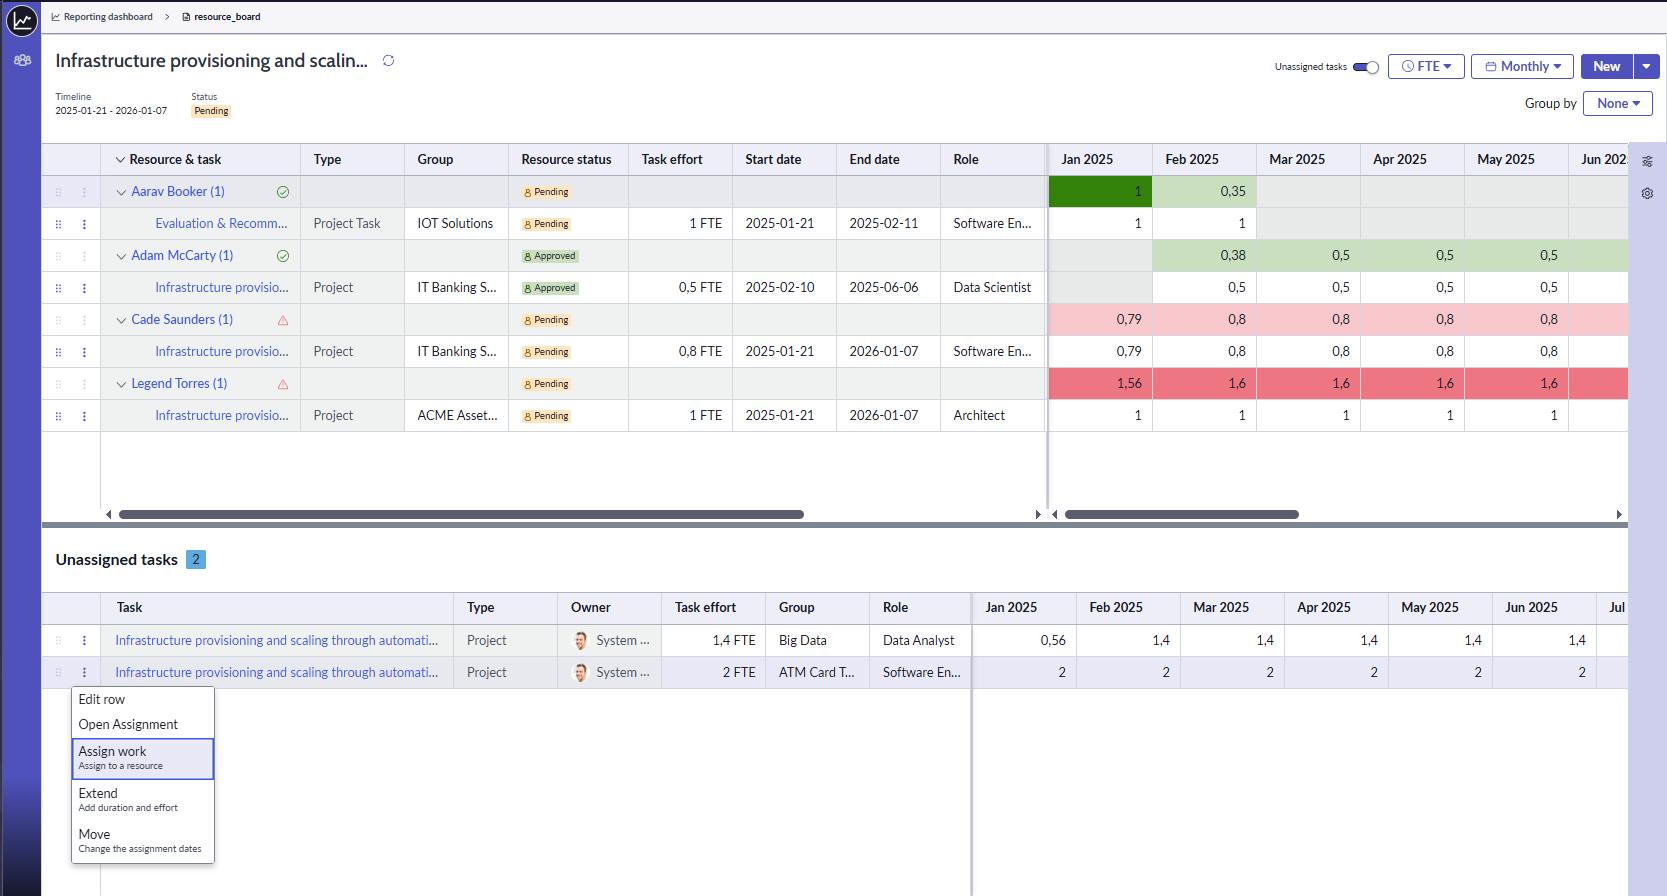The height and width of the screenshot is (896, 1667).
Task: Click the drag handle on the Data Analyst unassigned task
Action: click(x=58, y=641)
